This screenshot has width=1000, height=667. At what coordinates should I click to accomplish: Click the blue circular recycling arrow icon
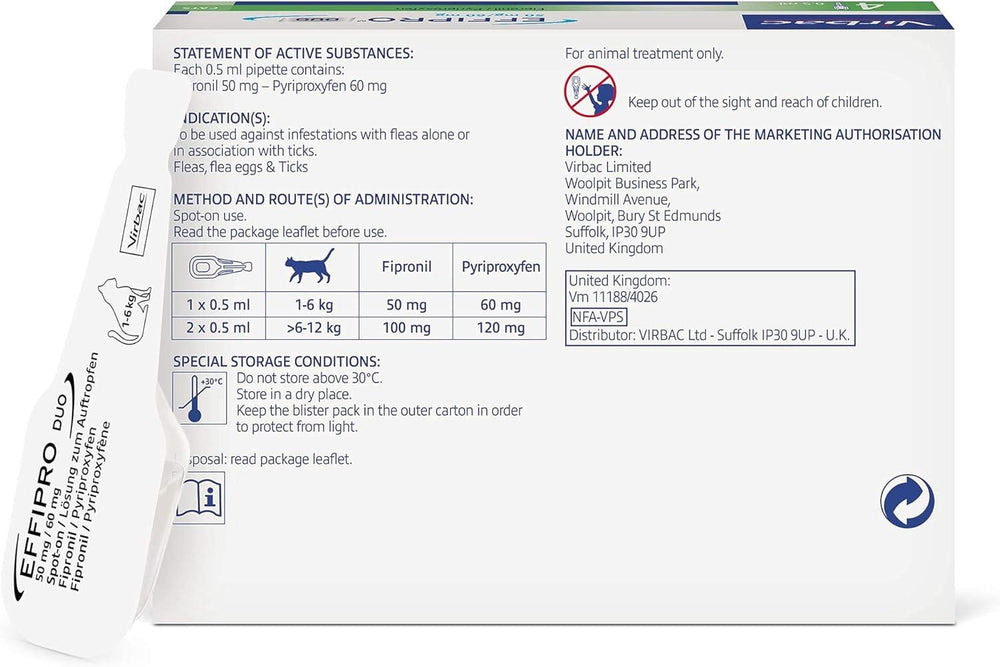click(906, 501)
